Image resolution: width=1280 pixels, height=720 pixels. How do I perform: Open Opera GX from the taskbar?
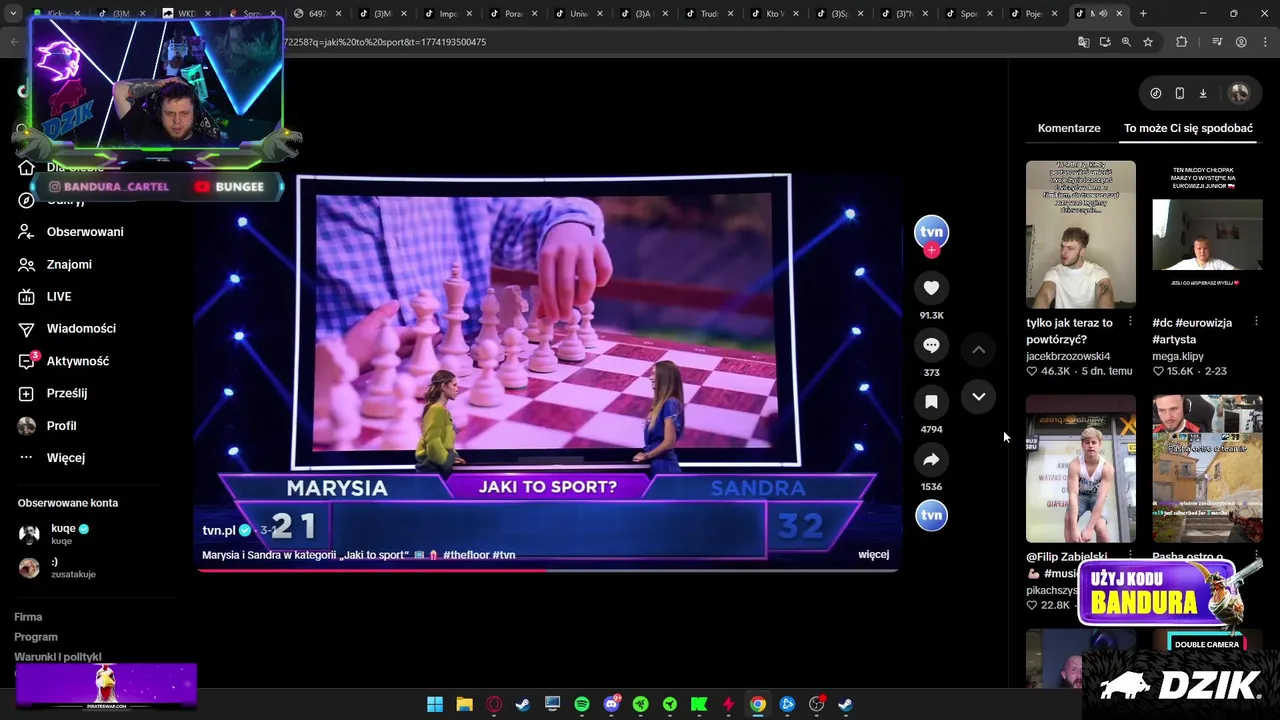493,704
